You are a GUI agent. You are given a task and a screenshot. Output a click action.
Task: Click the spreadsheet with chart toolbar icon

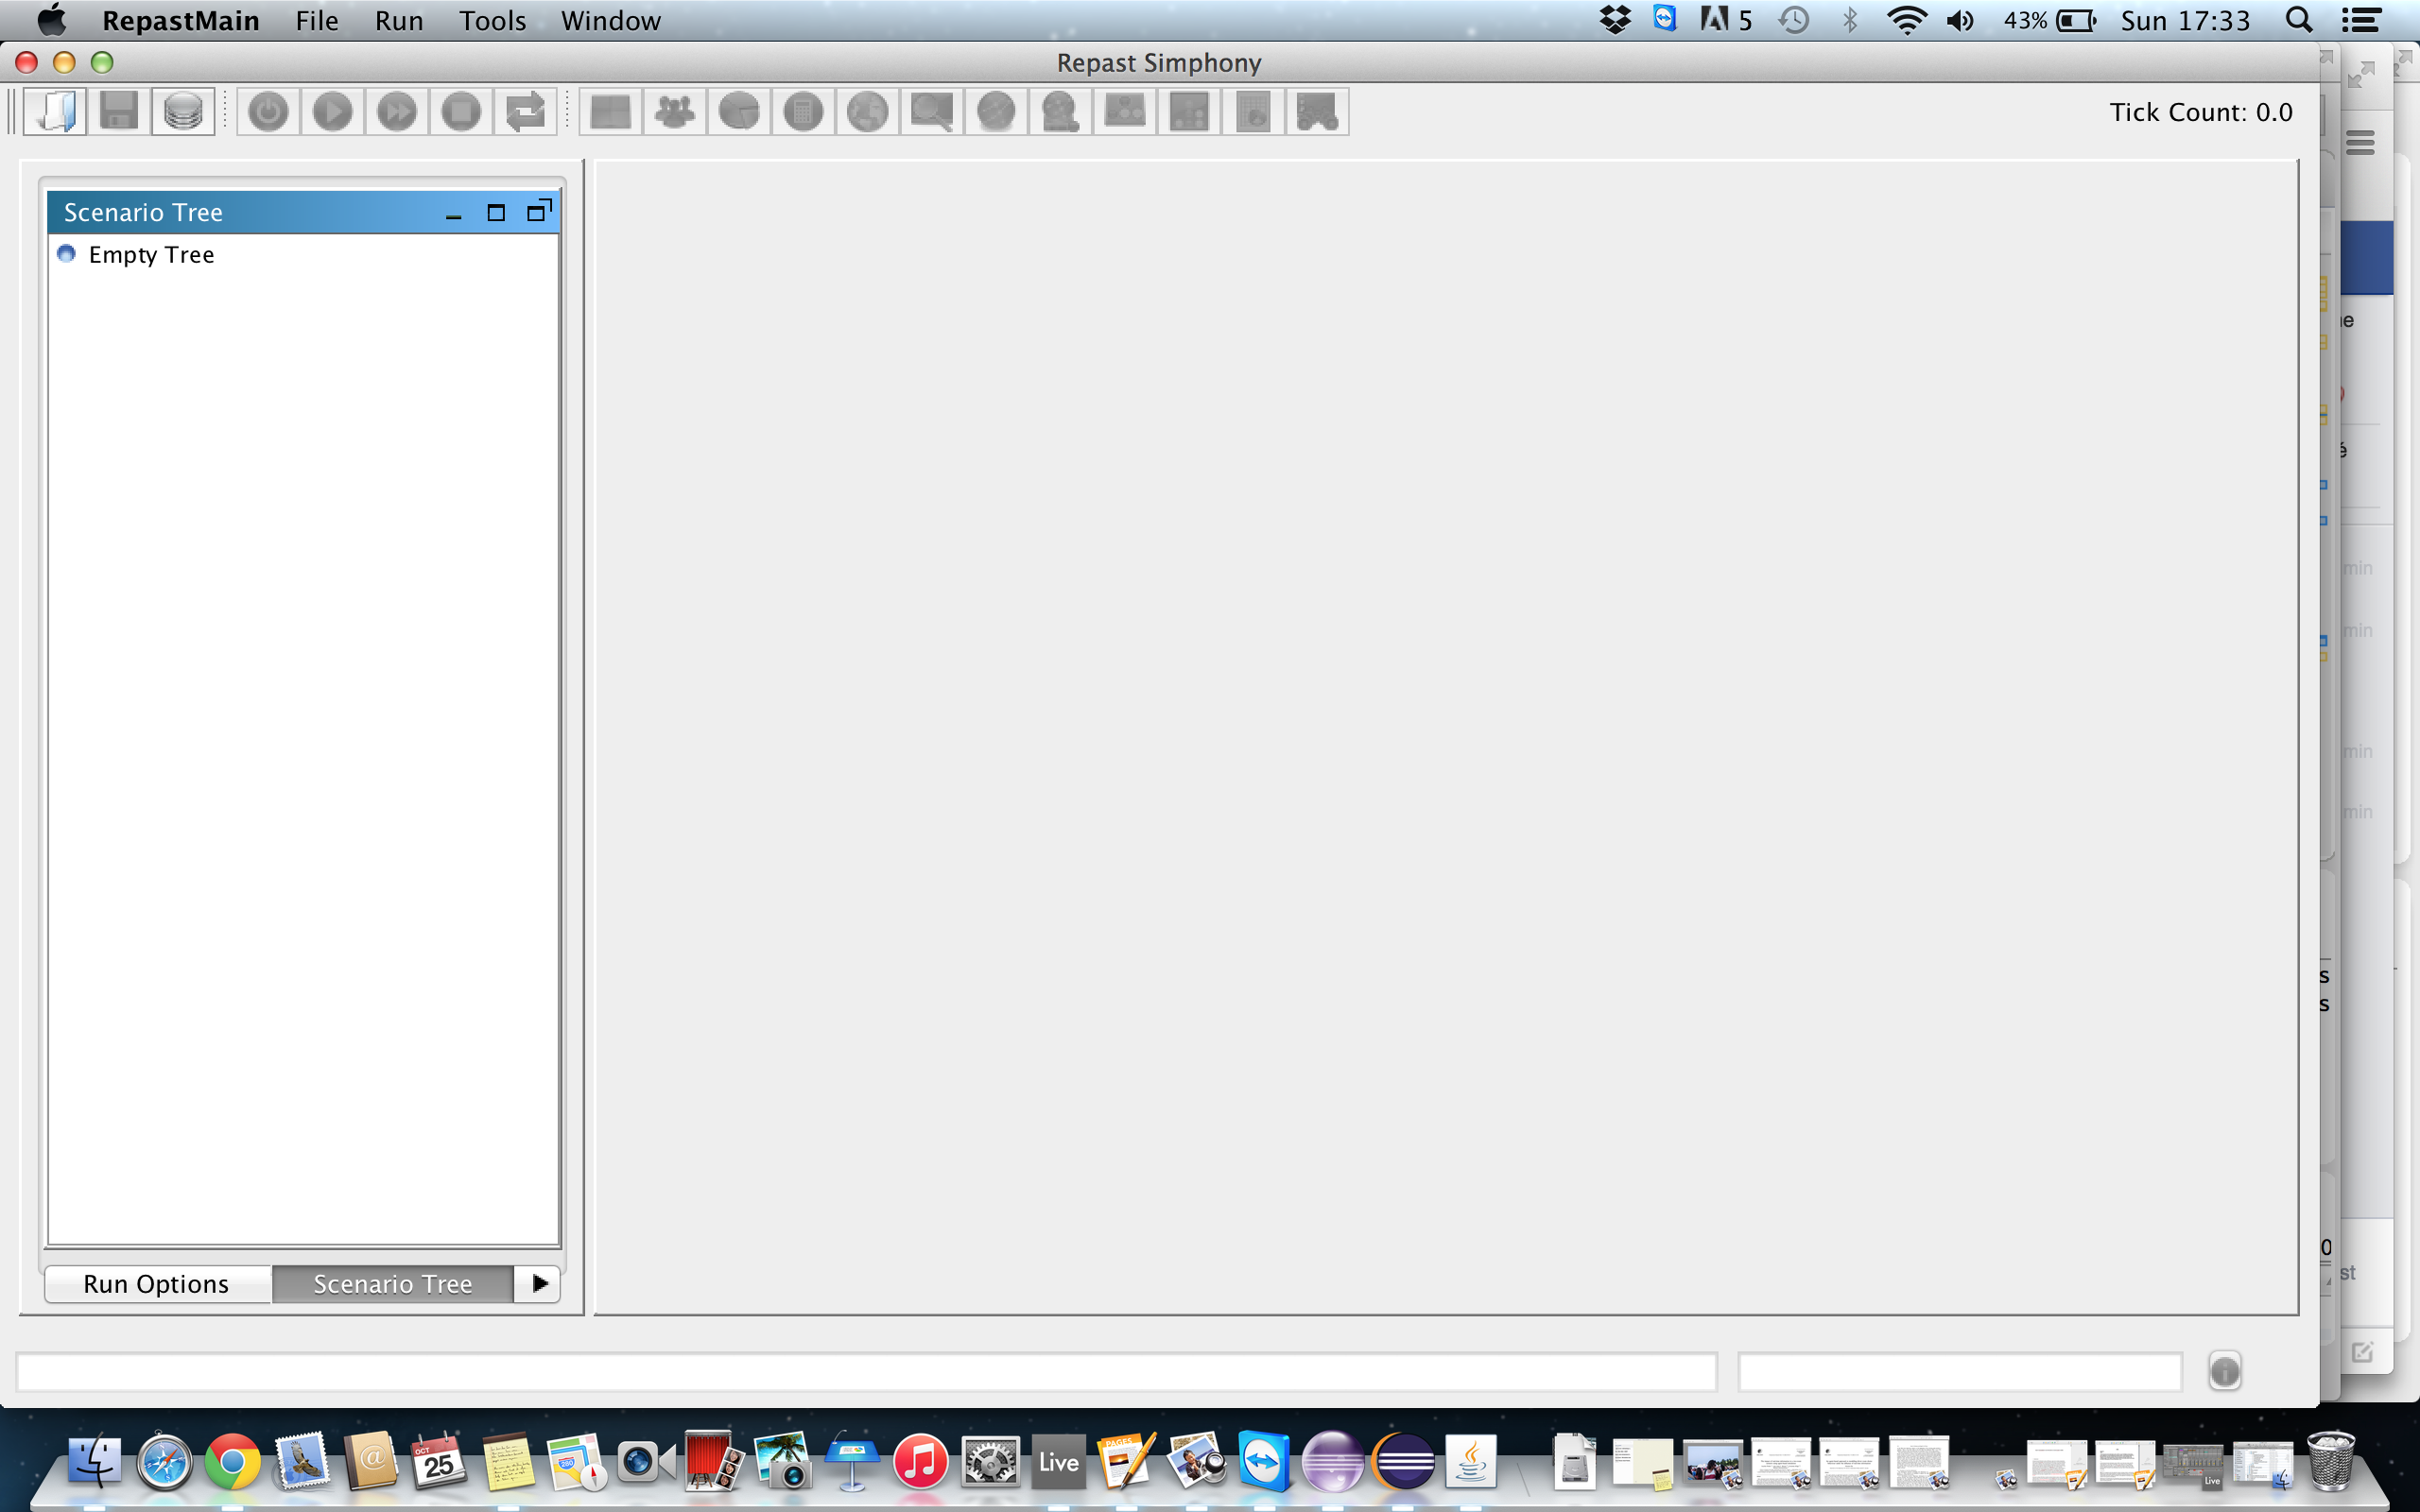(x=1252, y=111)
